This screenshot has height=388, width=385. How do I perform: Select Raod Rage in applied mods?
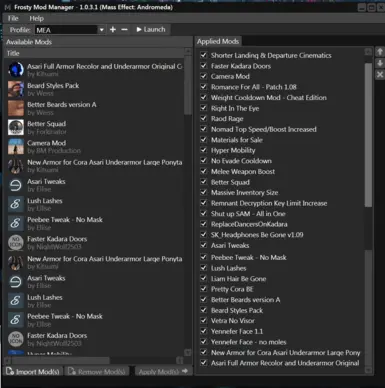[x=227, y=119]
